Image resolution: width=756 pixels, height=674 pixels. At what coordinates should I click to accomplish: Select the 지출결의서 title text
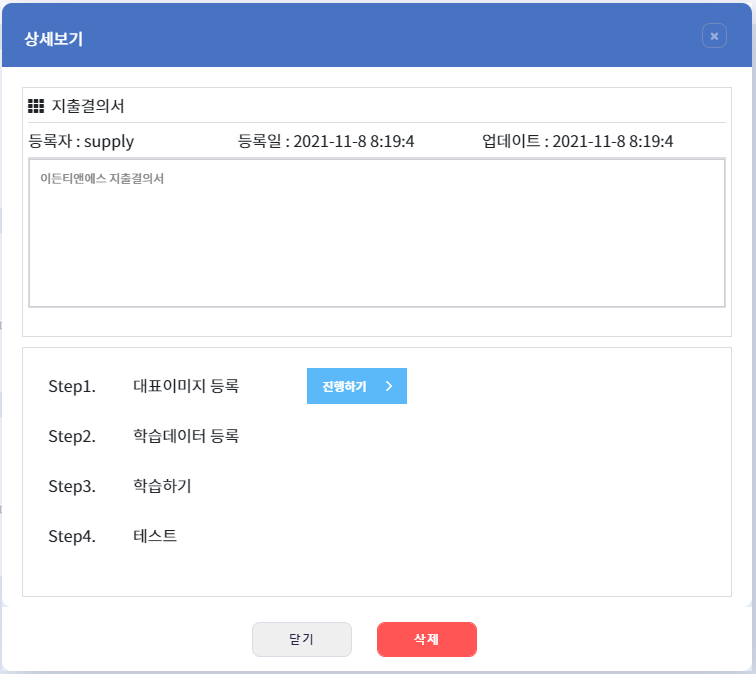(88, 106)
